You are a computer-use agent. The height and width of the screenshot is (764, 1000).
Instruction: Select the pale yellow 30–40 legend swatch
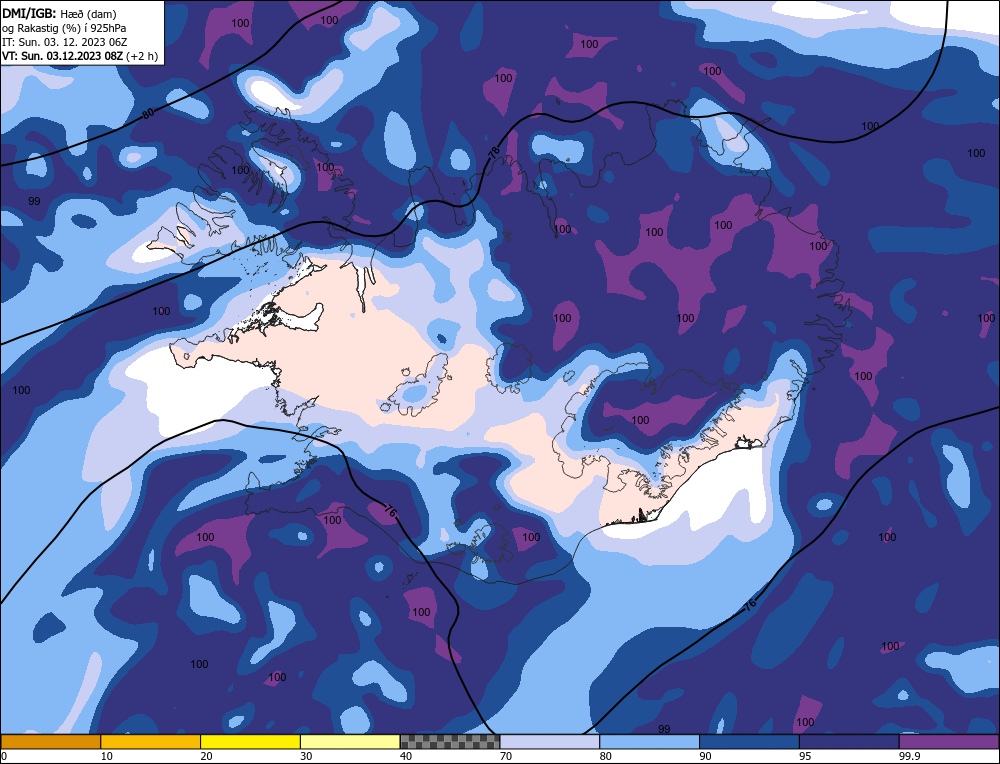[350, 741]
